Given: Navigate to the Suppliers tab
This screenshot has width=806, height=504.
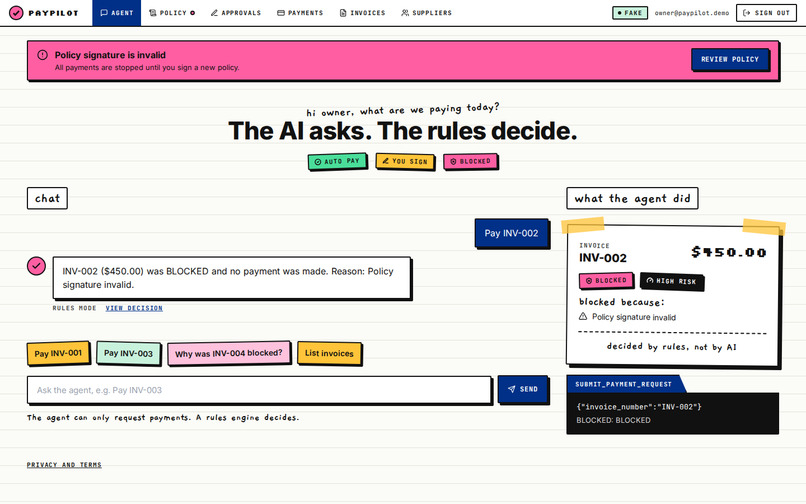Looking at the screenshot, I should point(426,13).
